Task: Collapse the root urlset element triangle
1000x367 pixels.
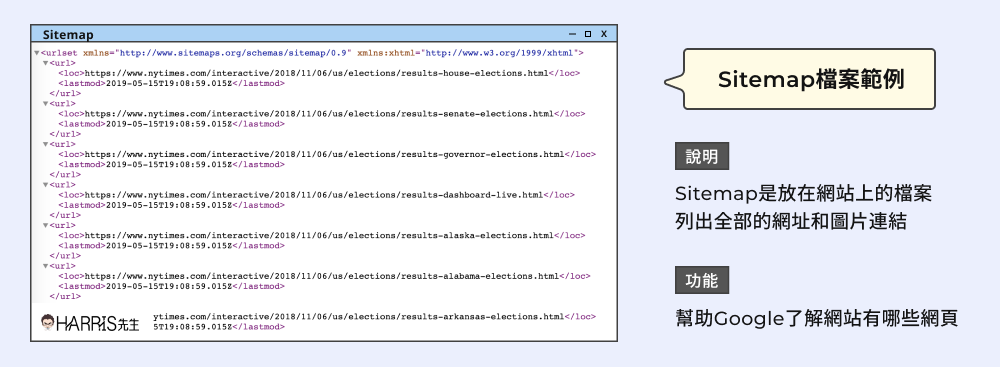Action: (x=37, y=54)
